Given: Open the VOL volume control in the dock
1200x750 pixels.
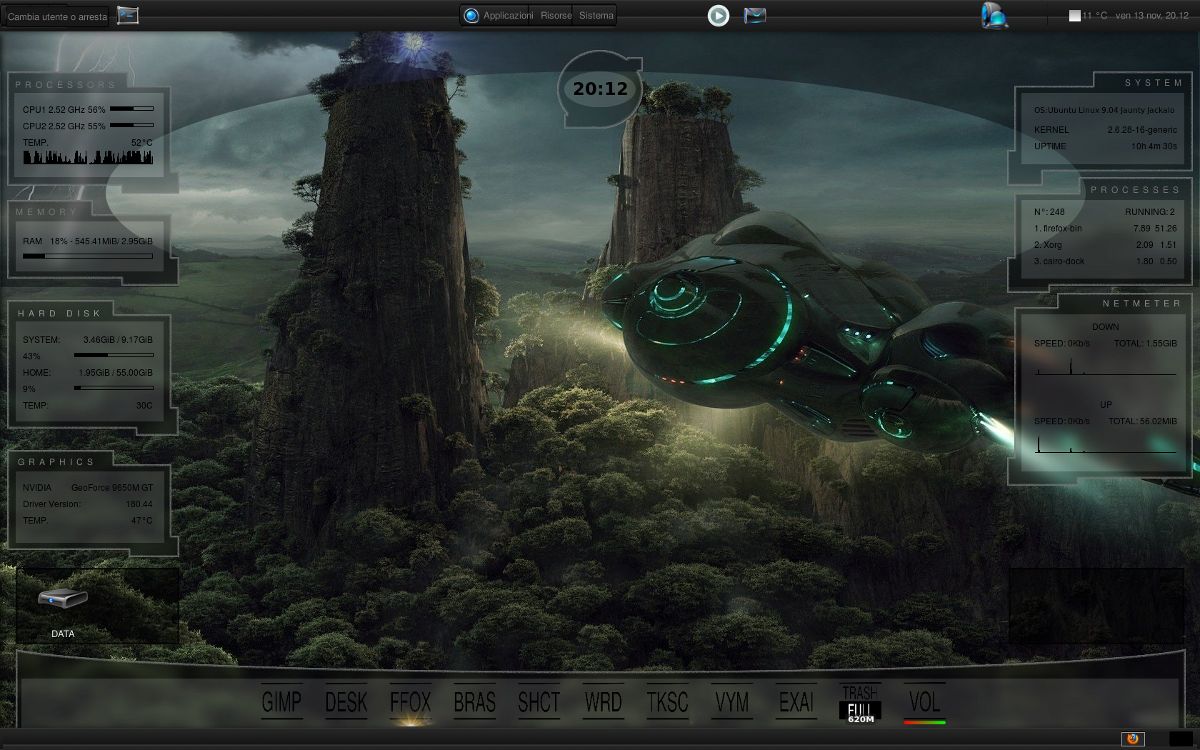Looking at the screenshot, I should (x=924, y=704).
